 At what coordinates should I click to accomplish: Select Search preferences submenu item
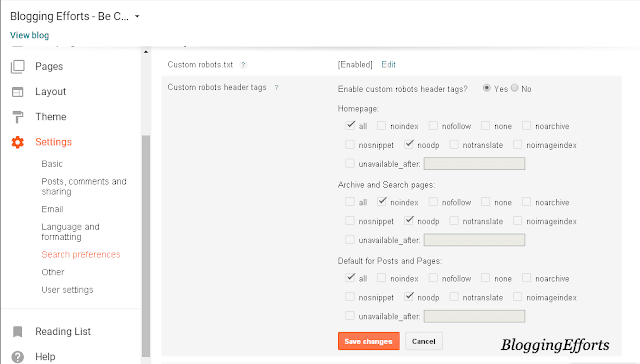tap(81, 255)
